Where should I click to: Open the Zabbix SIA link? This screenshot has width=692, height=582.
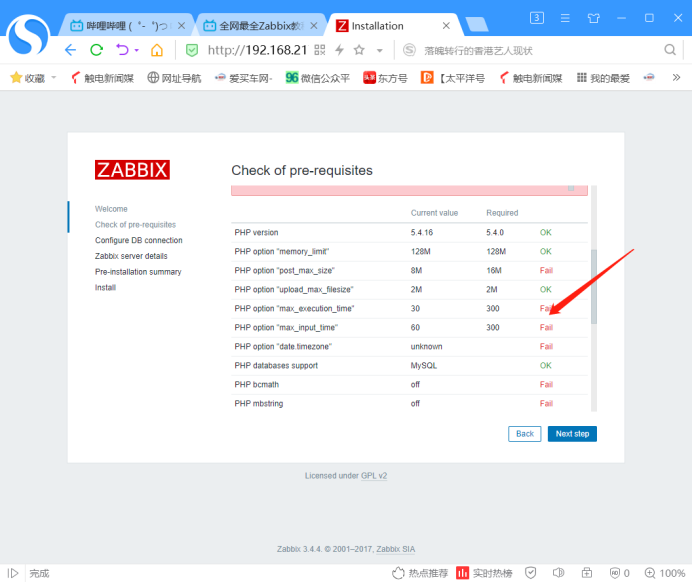tap(395, 549)
